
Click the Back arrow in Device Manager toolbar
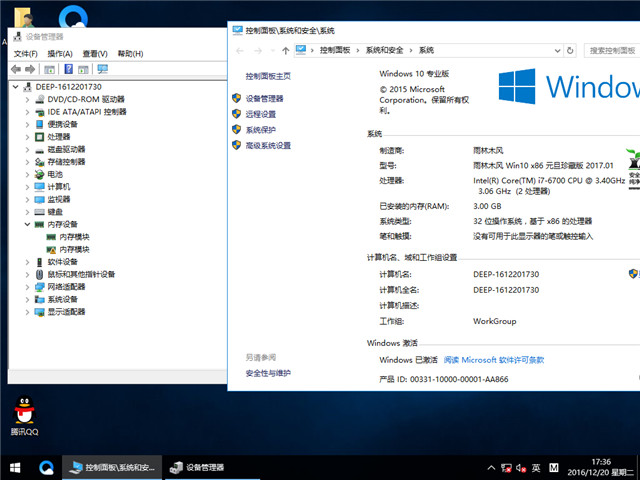[16, 69]
